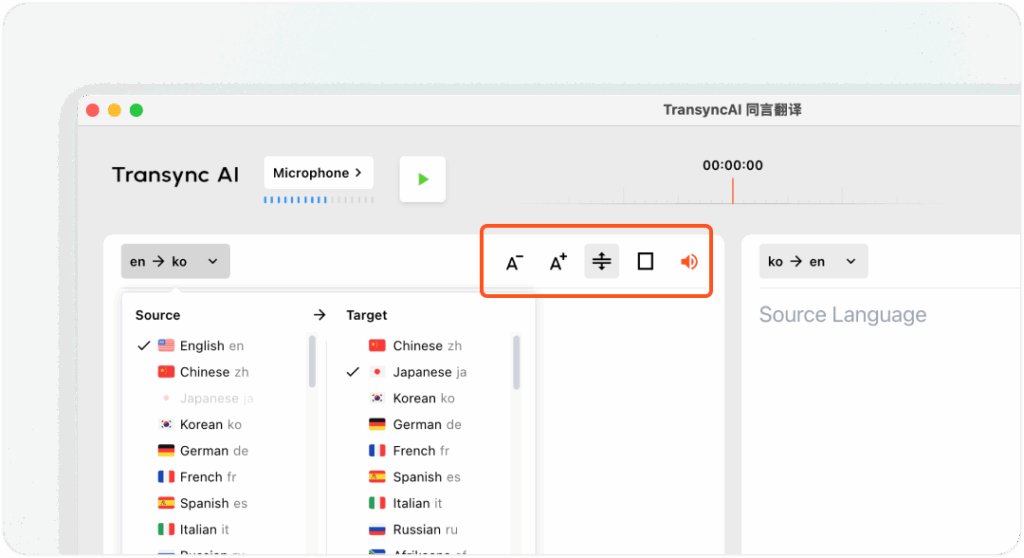
Task: Pick German de from Source list
Action: 213,451
